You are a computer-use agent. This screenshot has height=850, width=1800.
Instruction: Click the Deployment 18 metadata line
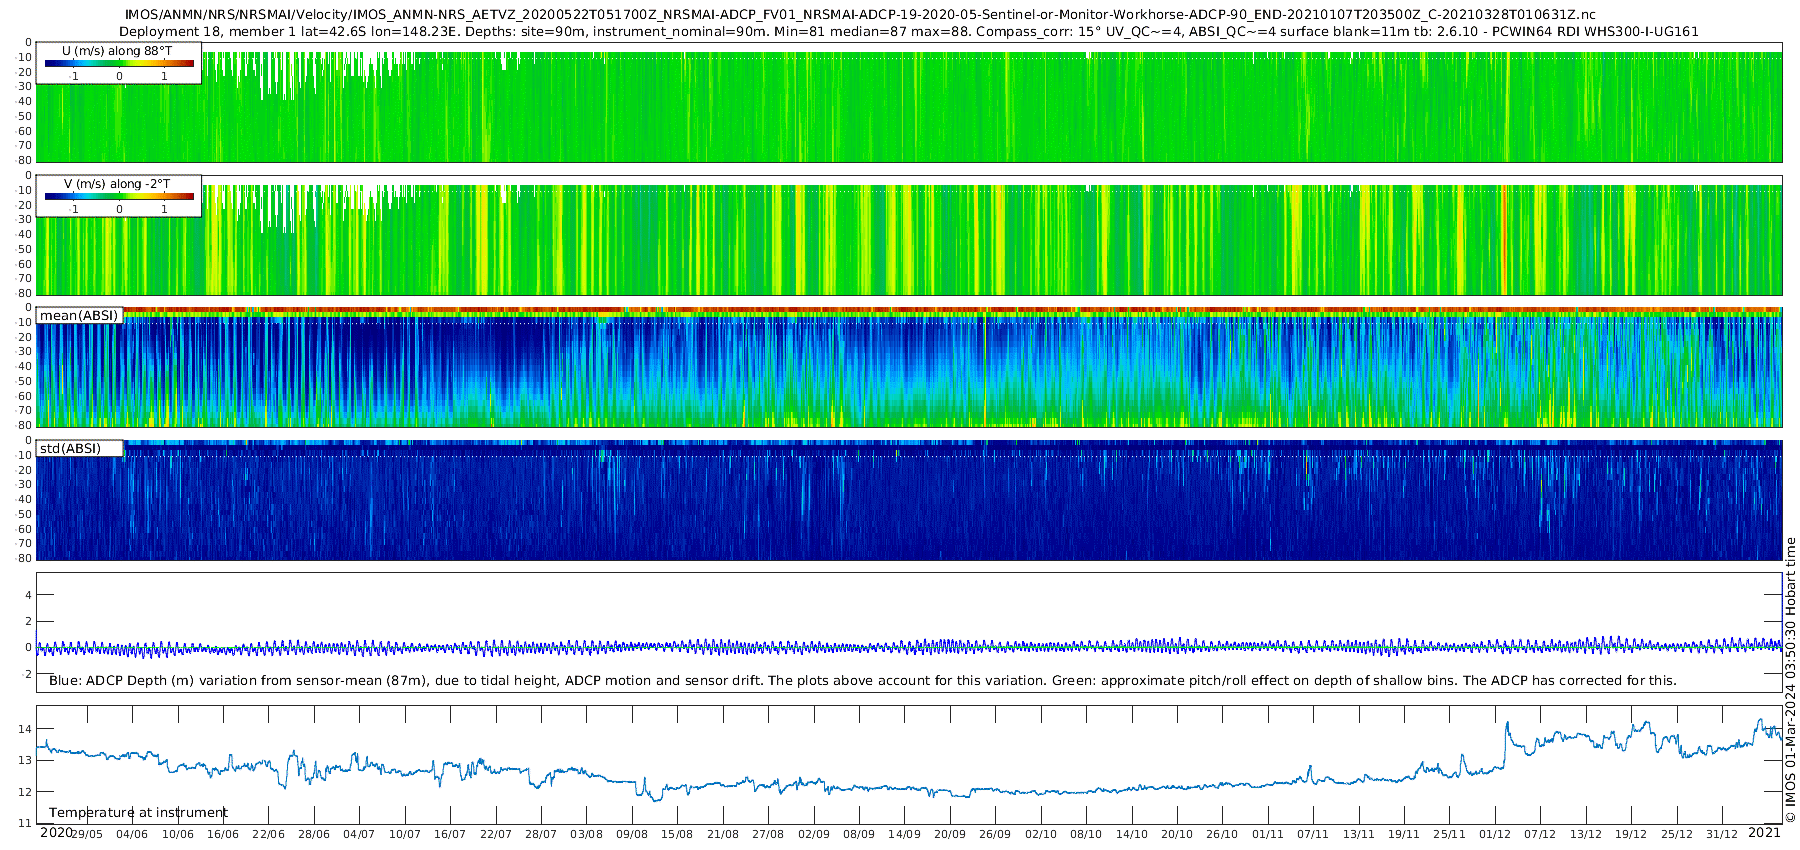tap(908, 31)
